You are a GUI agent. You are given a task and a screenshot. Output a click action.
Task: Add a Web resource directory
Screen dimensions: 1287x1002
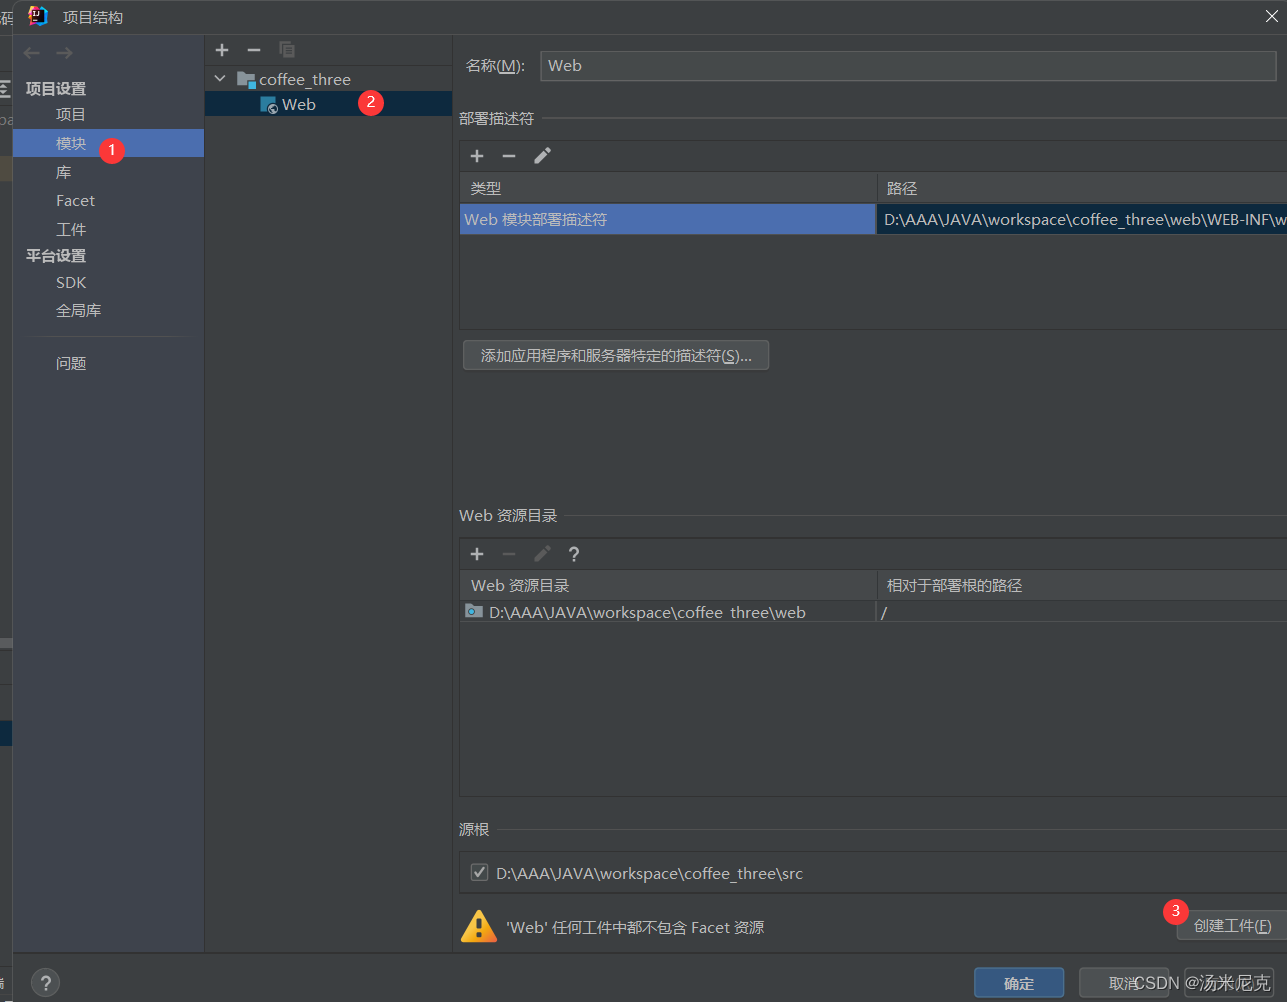(477, 554)
